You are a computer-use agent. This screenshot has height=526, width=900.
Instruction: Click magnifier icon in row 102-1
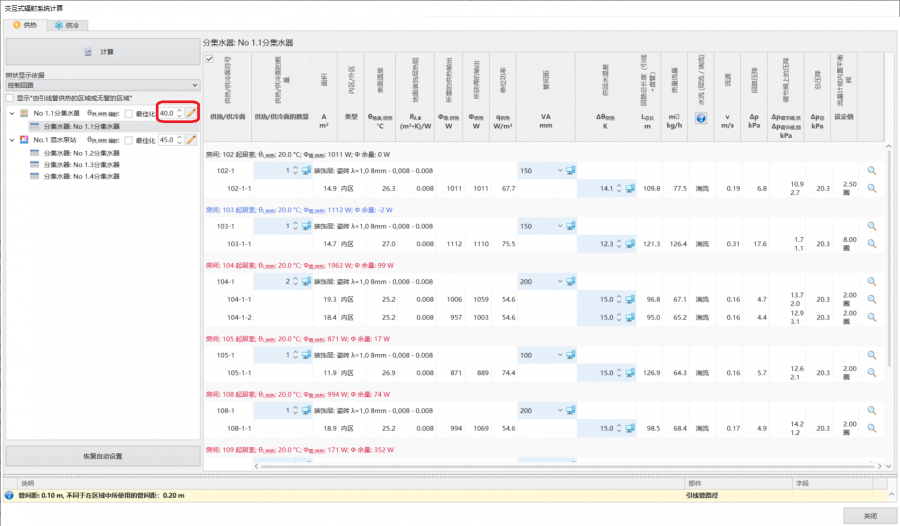pos(871,171)
